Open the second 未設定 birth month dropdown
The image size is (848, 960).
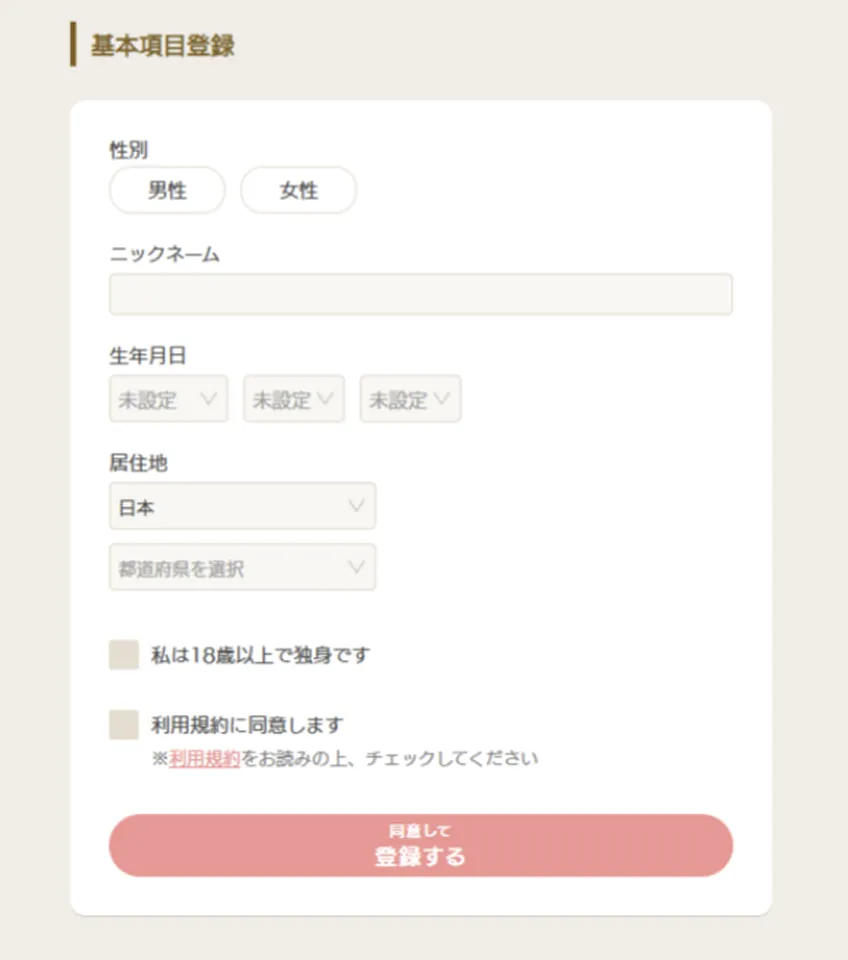[x=293, y=398]
